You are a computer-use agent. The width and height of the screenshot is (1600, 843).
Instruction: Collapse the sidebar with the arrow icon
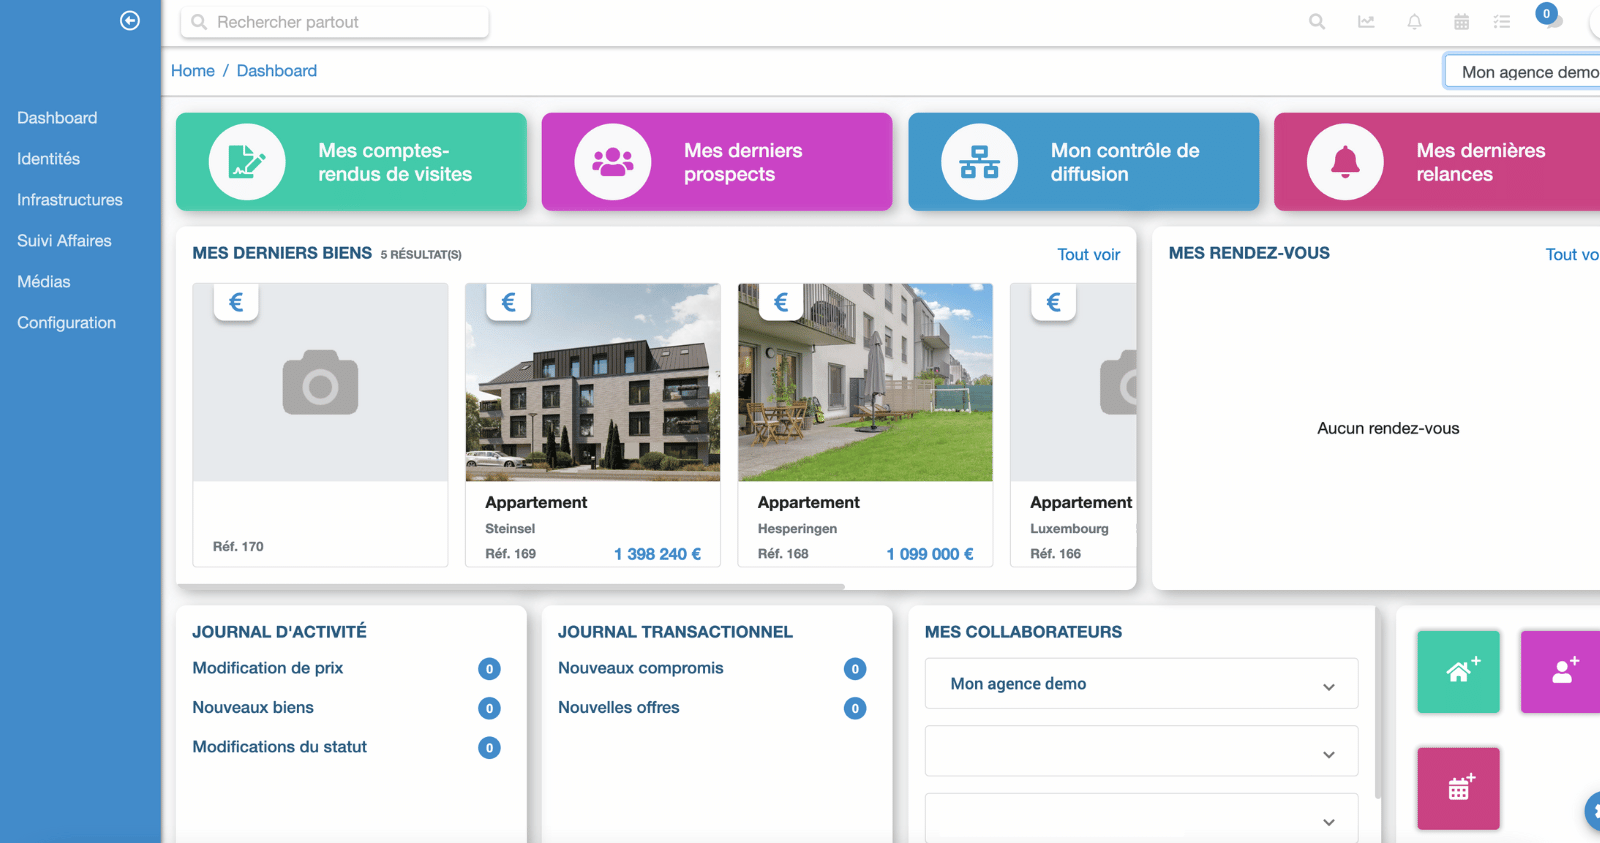click(130, 21)
